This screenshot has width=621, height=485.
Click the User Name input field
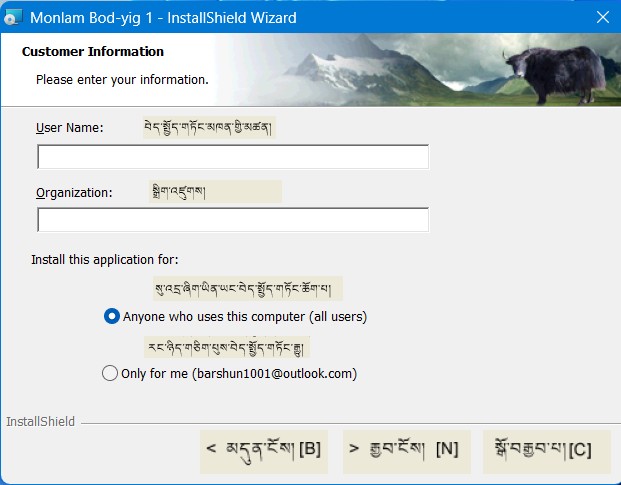tap(233, 157)
